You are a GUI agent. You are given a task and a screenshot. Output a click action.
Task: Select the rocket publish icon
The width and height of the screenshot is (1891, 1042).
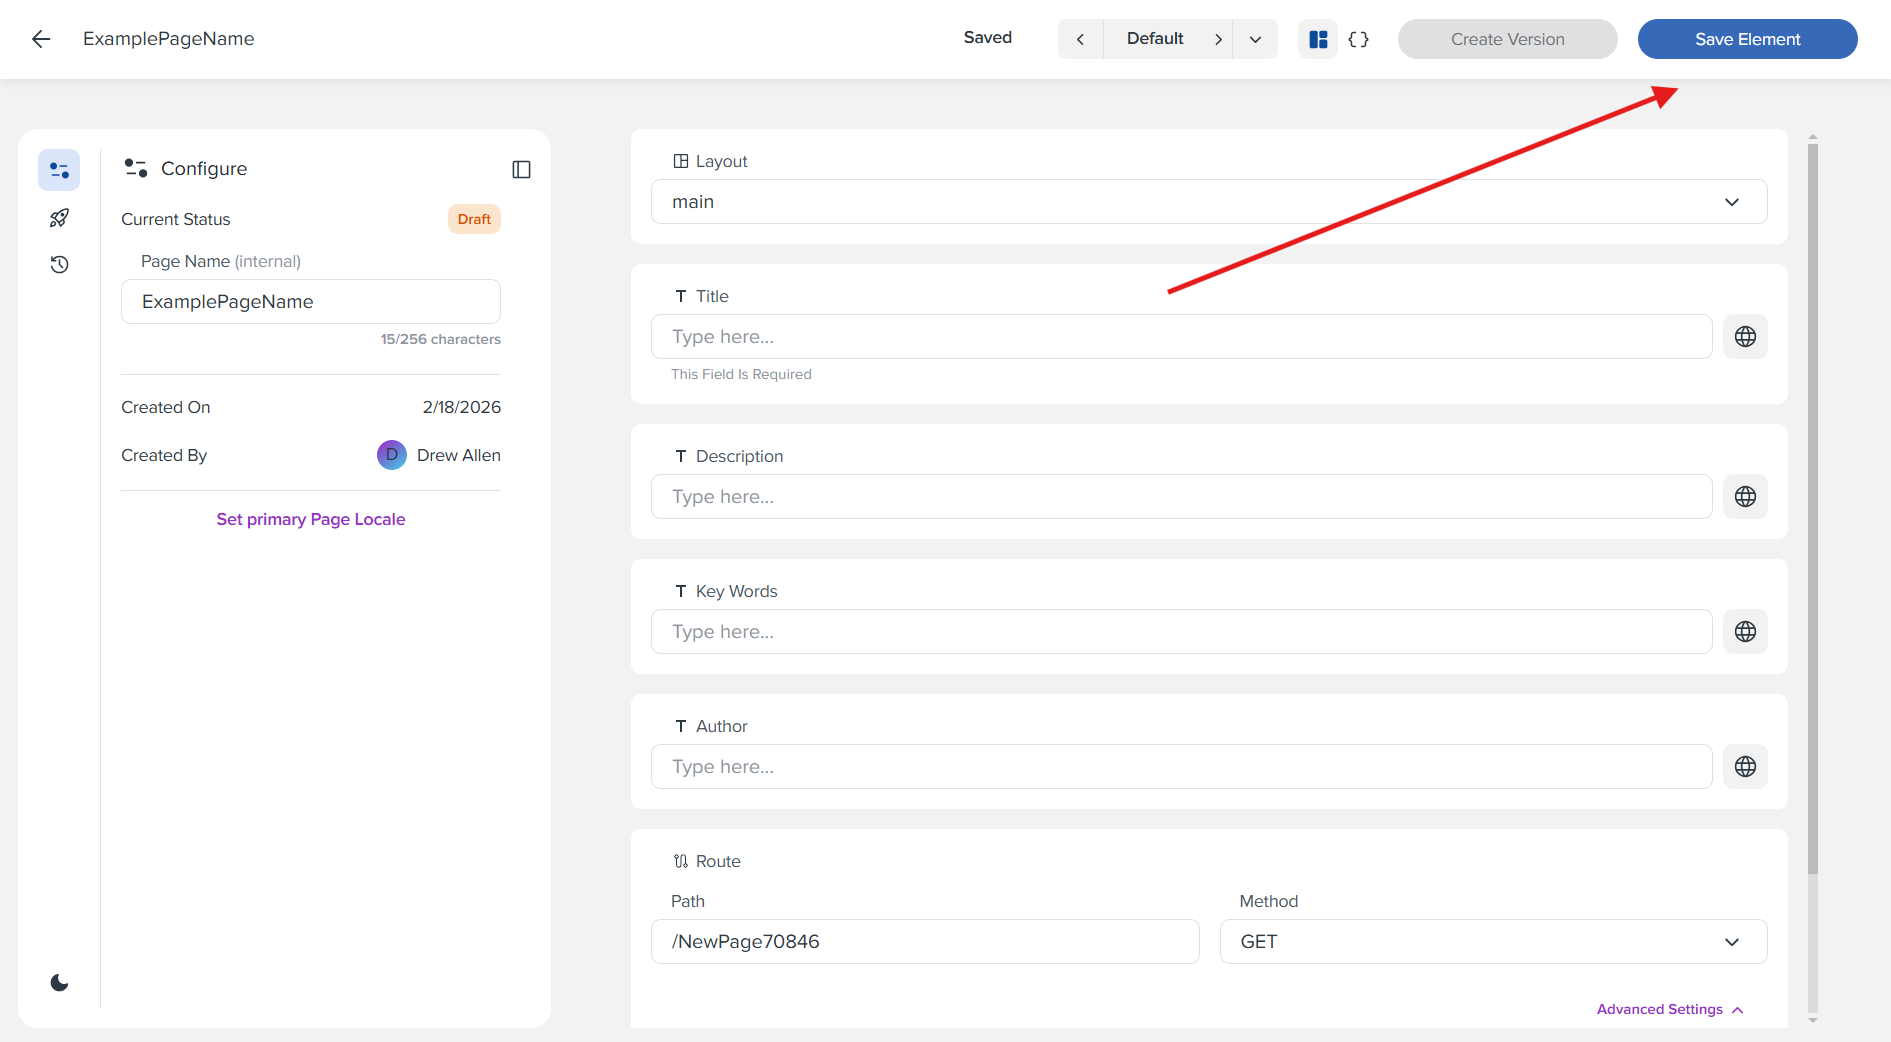pos(58,217)
